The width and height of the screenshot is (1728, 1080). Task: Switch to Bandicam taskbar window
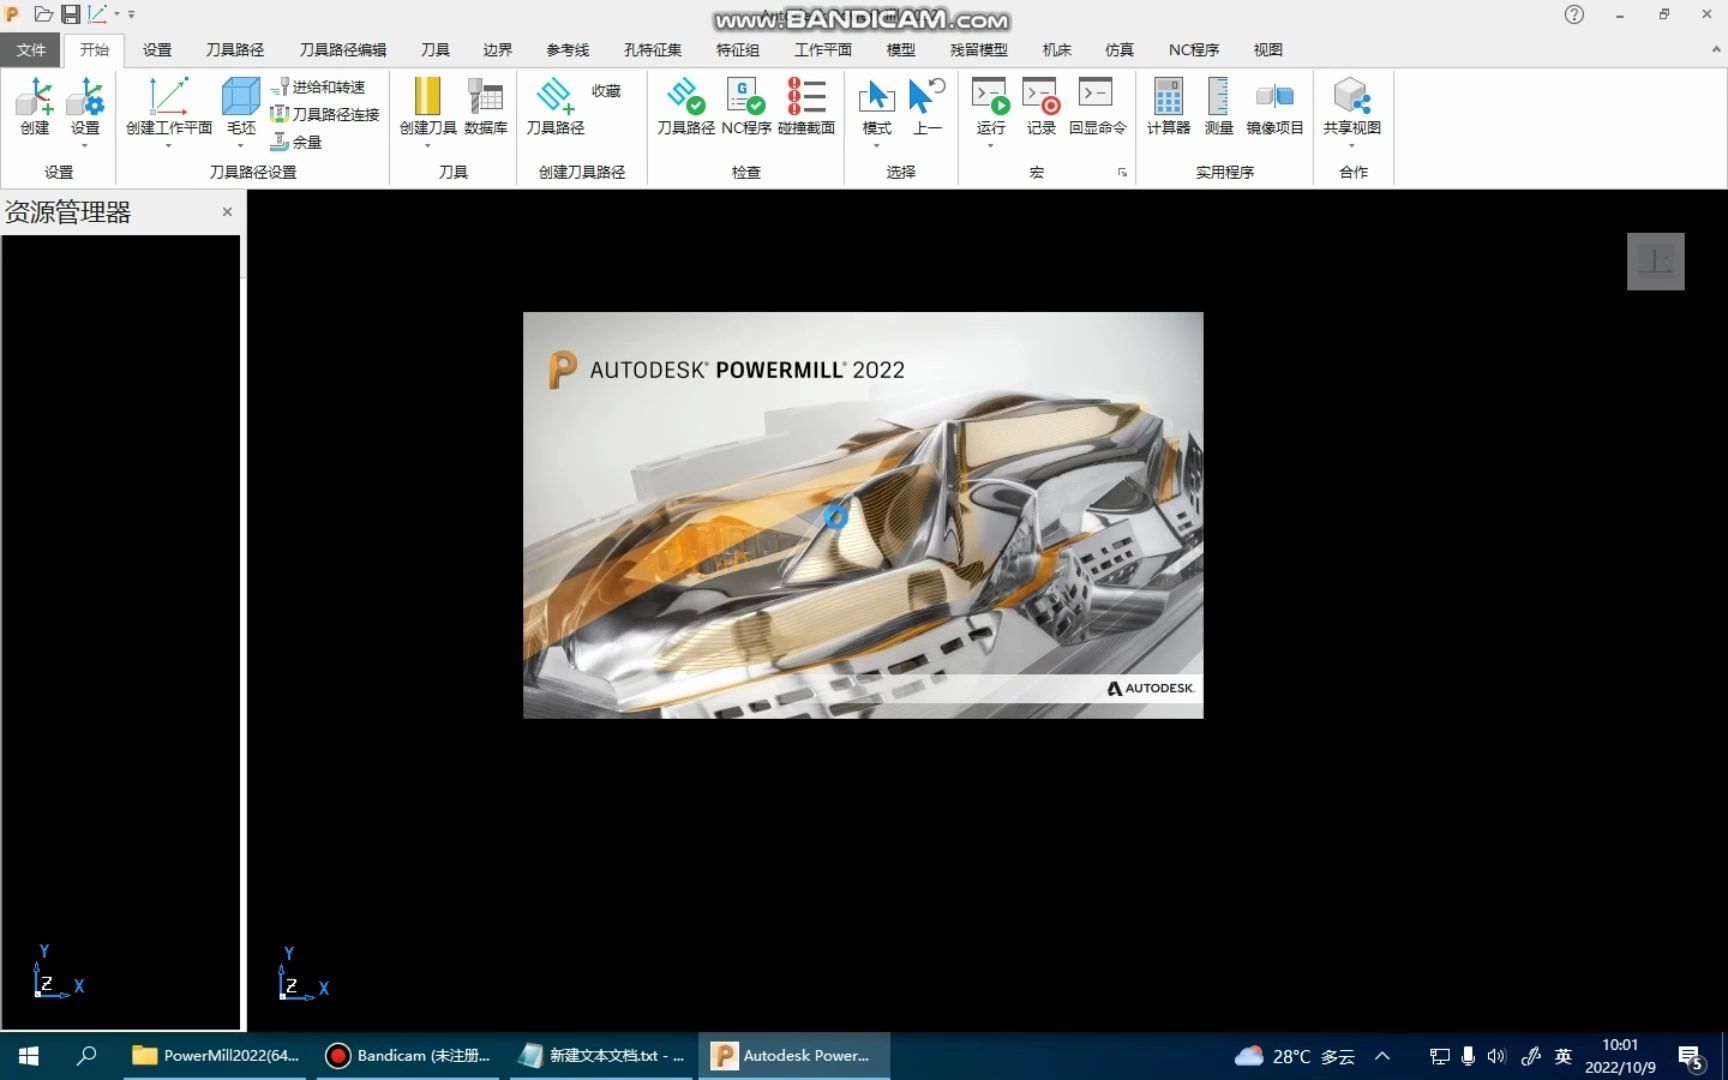click(x=409, y=1056)
